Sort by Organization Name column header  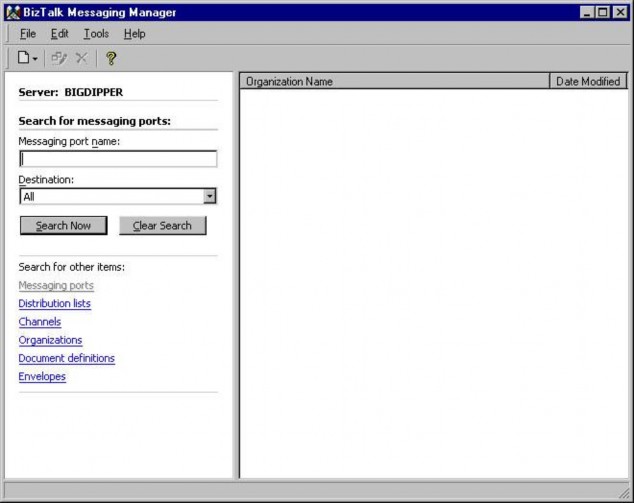[x=395, y=82]
